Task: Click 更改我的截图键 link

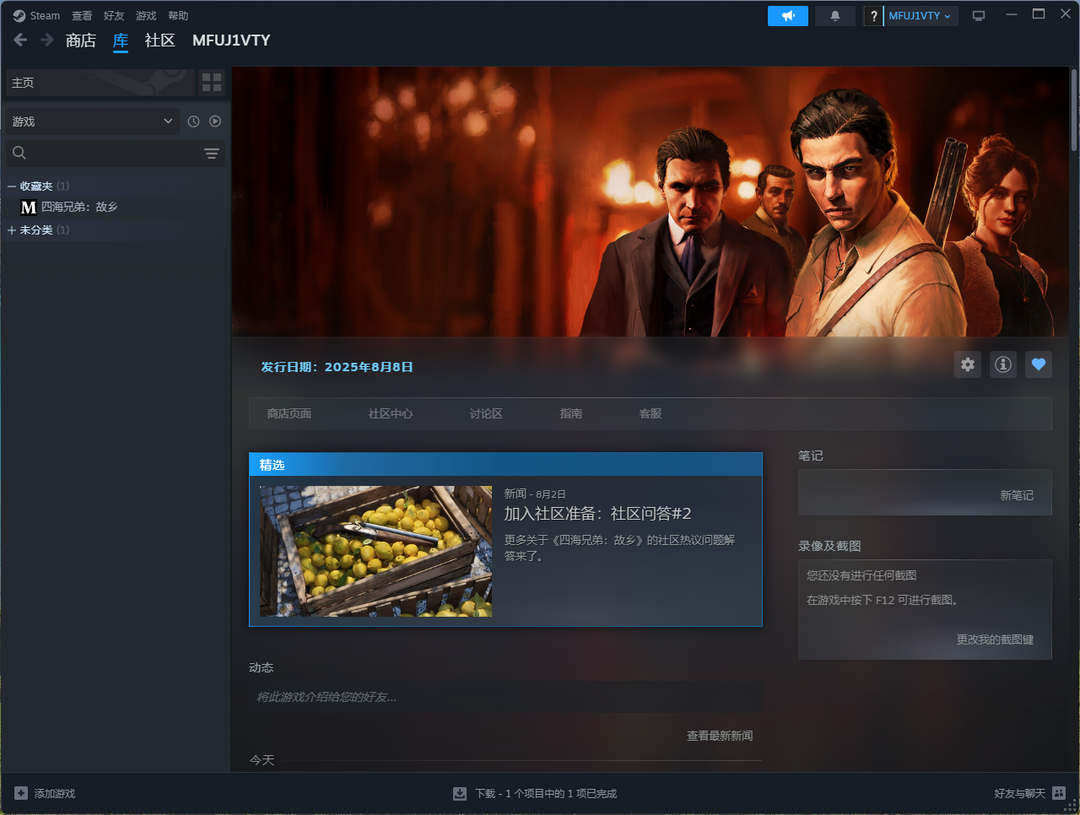Action: pyautogui.click(x=995, y=639)
